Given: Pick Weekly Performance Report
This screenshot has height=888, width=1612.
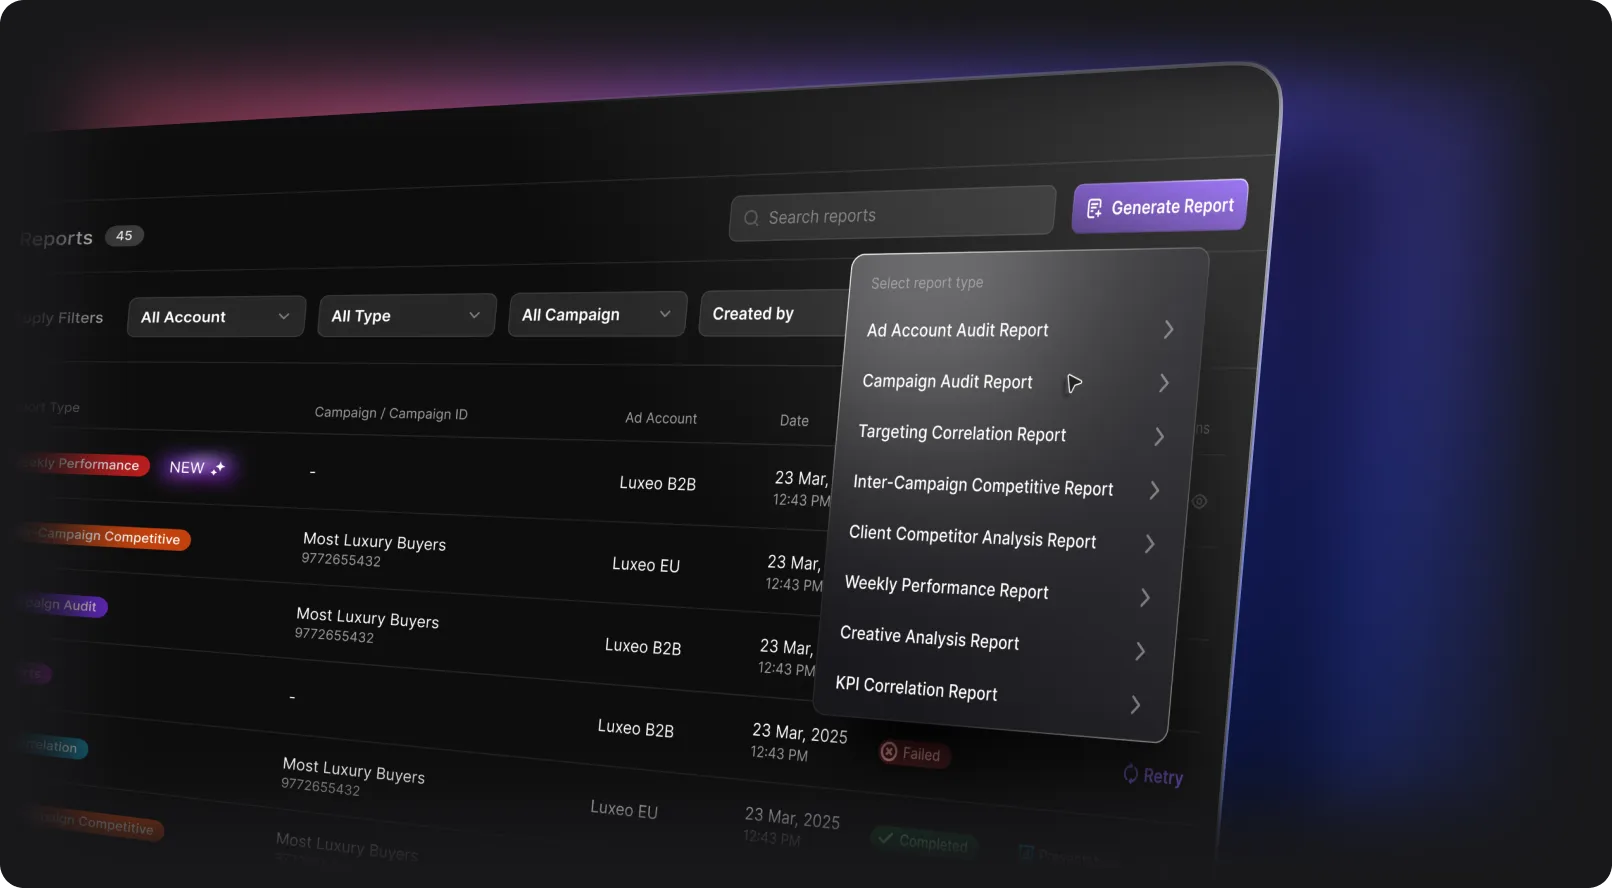Looking at the screenshot, I should coord(946,588).
